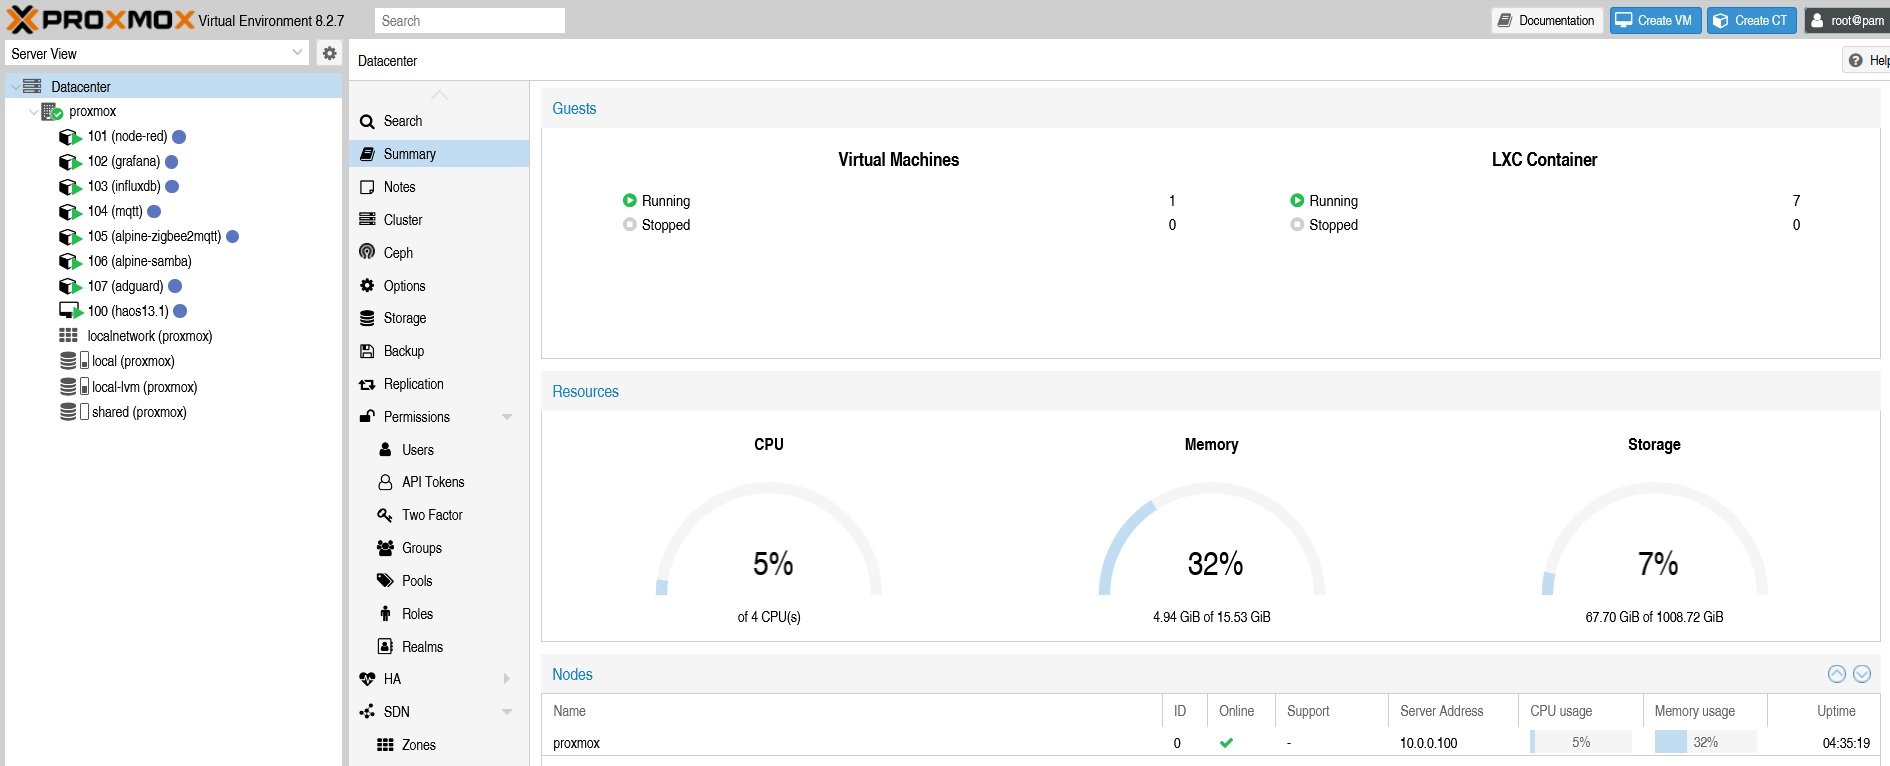This screenshot has height=766, width=1890.
Task: Open the Ceph menu icon
Action: point(367,252)
